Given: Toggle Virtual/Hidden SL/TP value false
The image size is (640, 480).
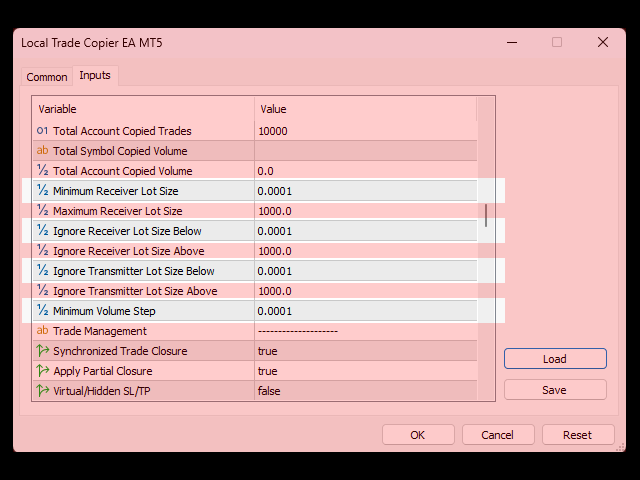Looking at the screenshot, I should (x=366, y=391).
